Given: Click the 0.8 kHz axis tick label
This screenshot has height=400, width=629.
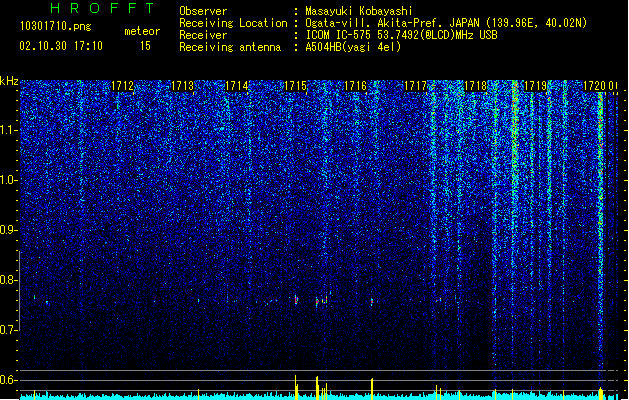Looking at the screenshot, I should 9,280.
